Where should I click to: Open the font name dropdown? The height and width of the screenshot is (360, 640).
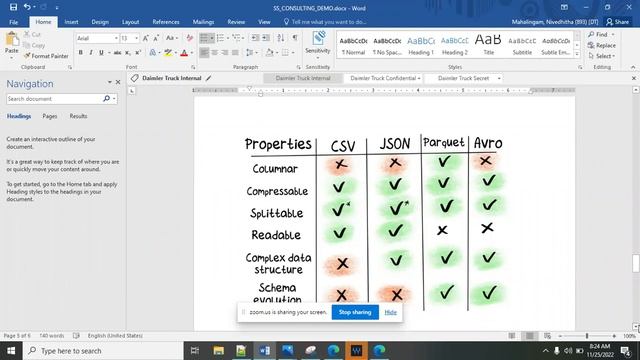pyautogui.click(x=116, y=38)
